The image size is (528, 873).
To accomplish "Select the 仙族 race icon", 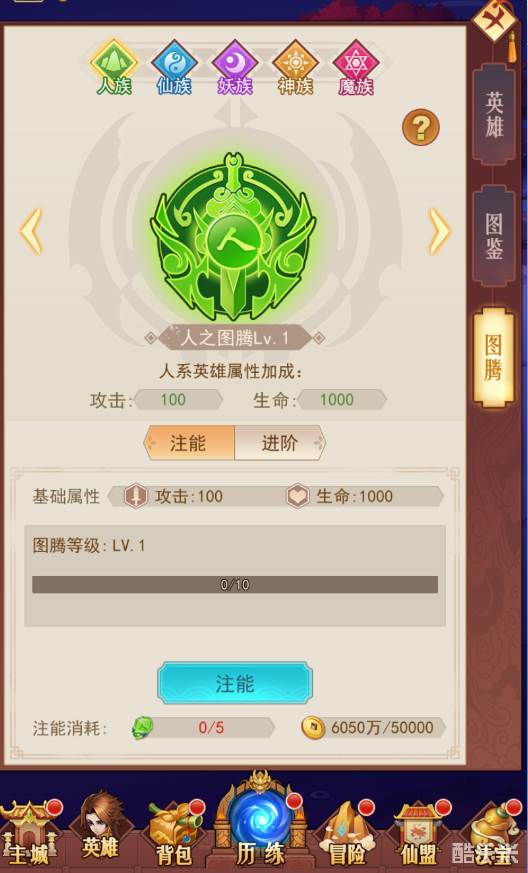I will click(x=174, y=67).
